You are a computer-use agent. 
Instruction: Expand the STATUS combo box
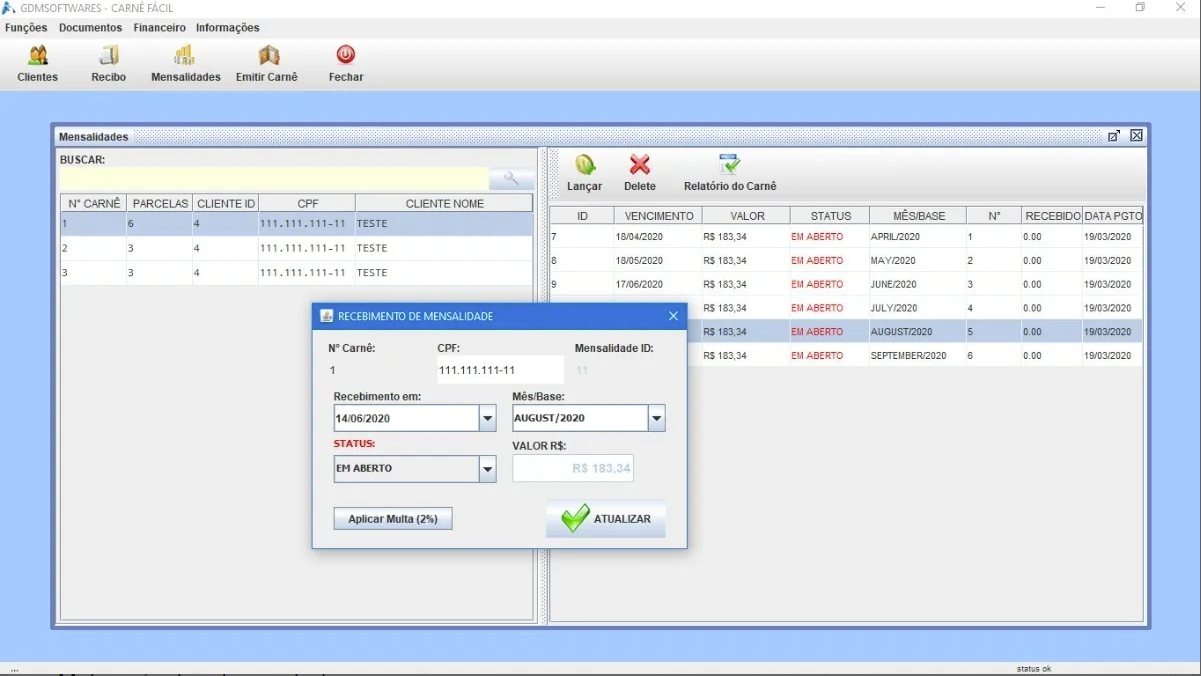[487, 469]
